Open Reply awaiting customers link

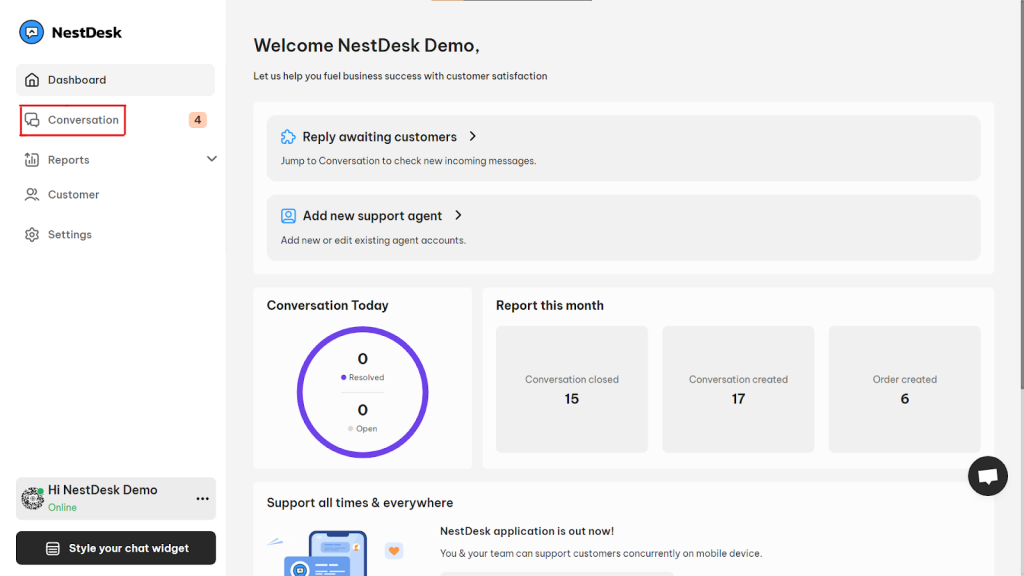pos(379,137)
